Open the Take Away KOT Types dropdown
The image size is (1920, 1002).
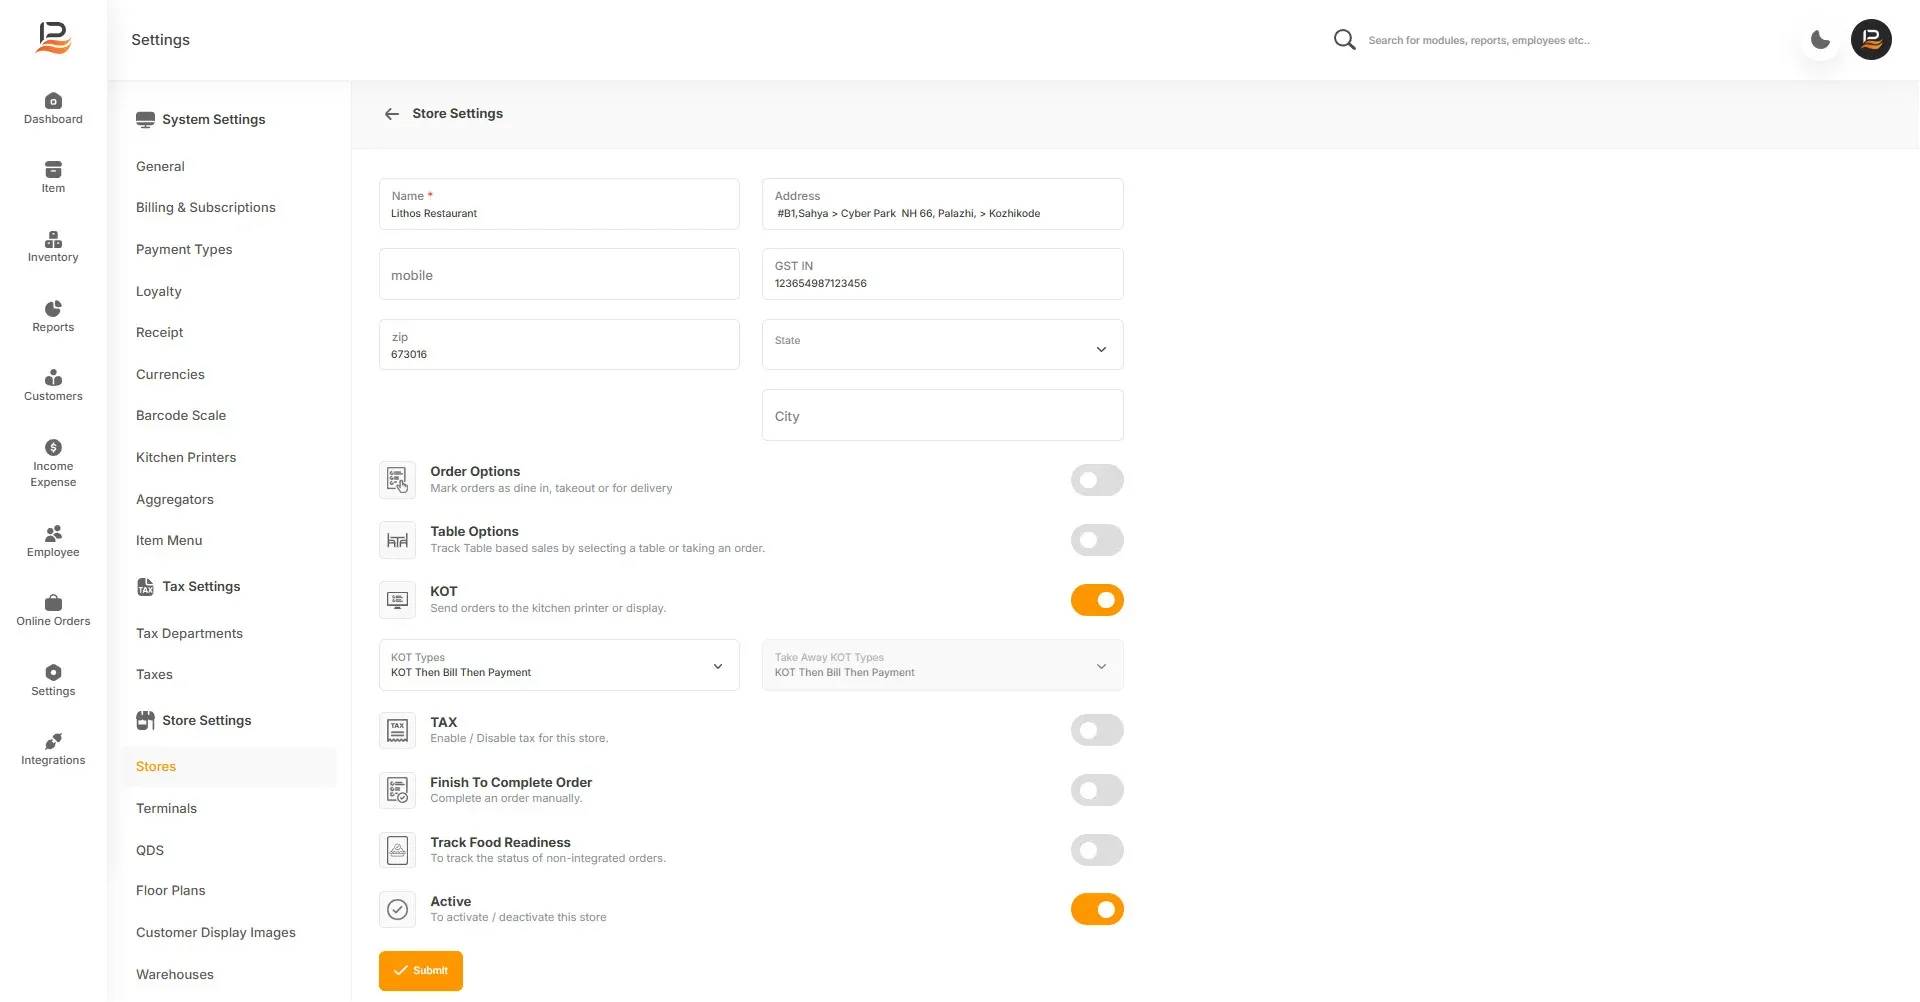tap(942, 665)
